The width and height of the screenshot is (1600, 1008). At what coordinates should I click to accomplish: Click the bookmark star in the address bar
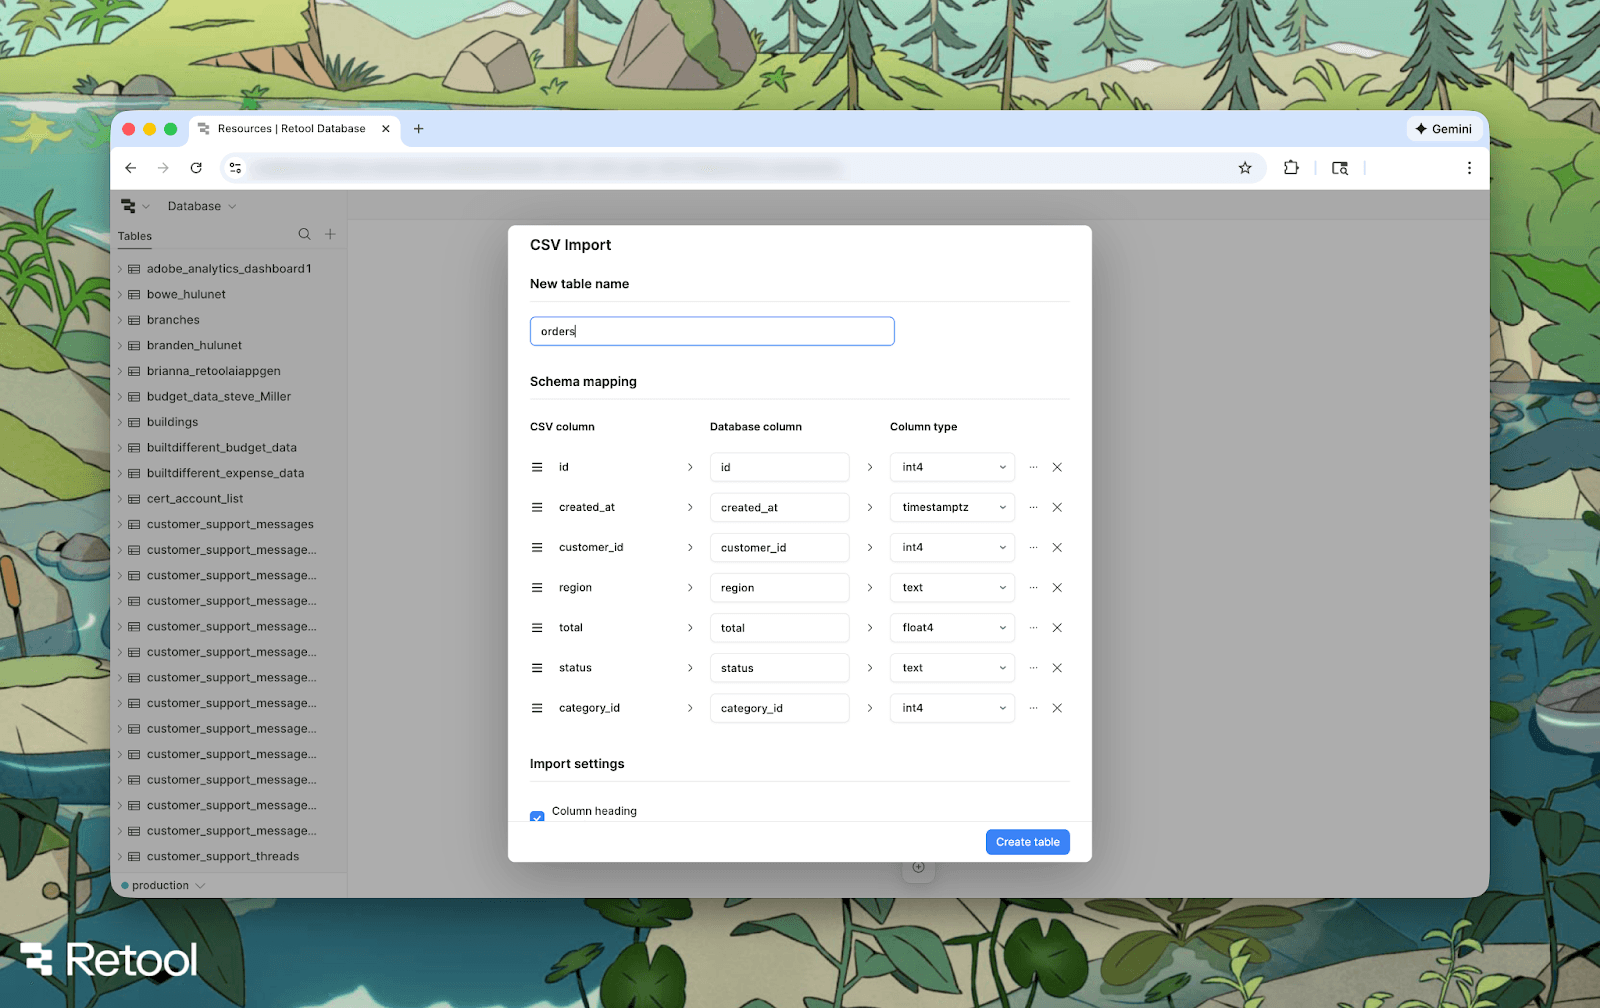1244,168
